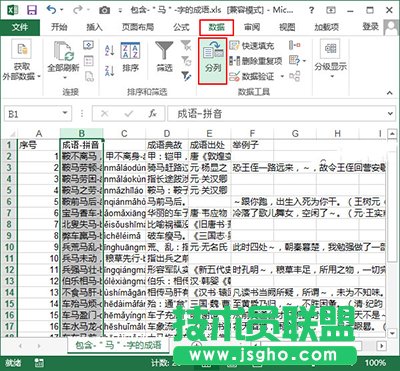Open the Data Validation dropdown arrow

pyautogui.click(x=282, y=77)
